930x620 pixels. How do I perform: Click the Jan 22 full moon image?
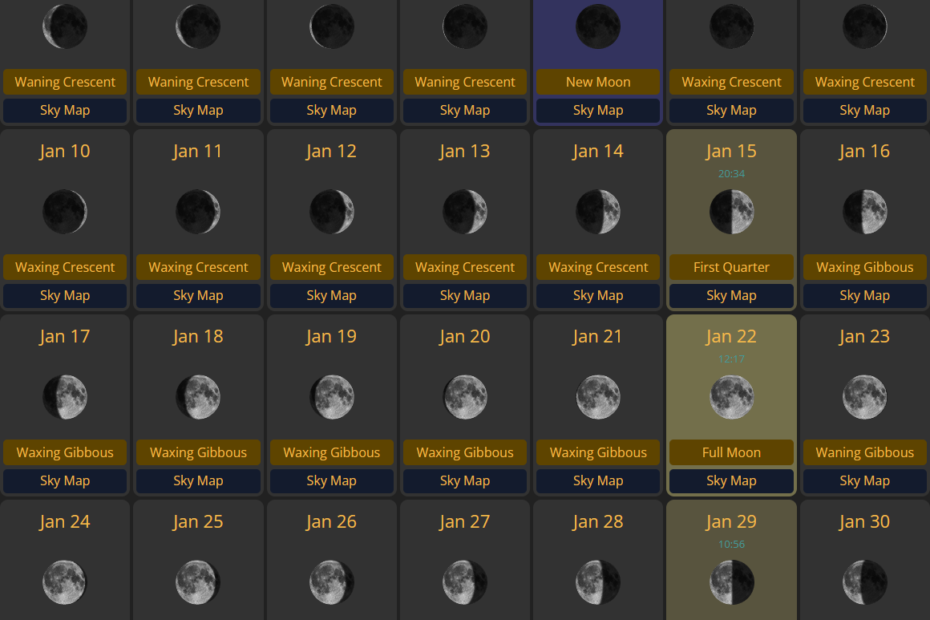tap(731, 397)
